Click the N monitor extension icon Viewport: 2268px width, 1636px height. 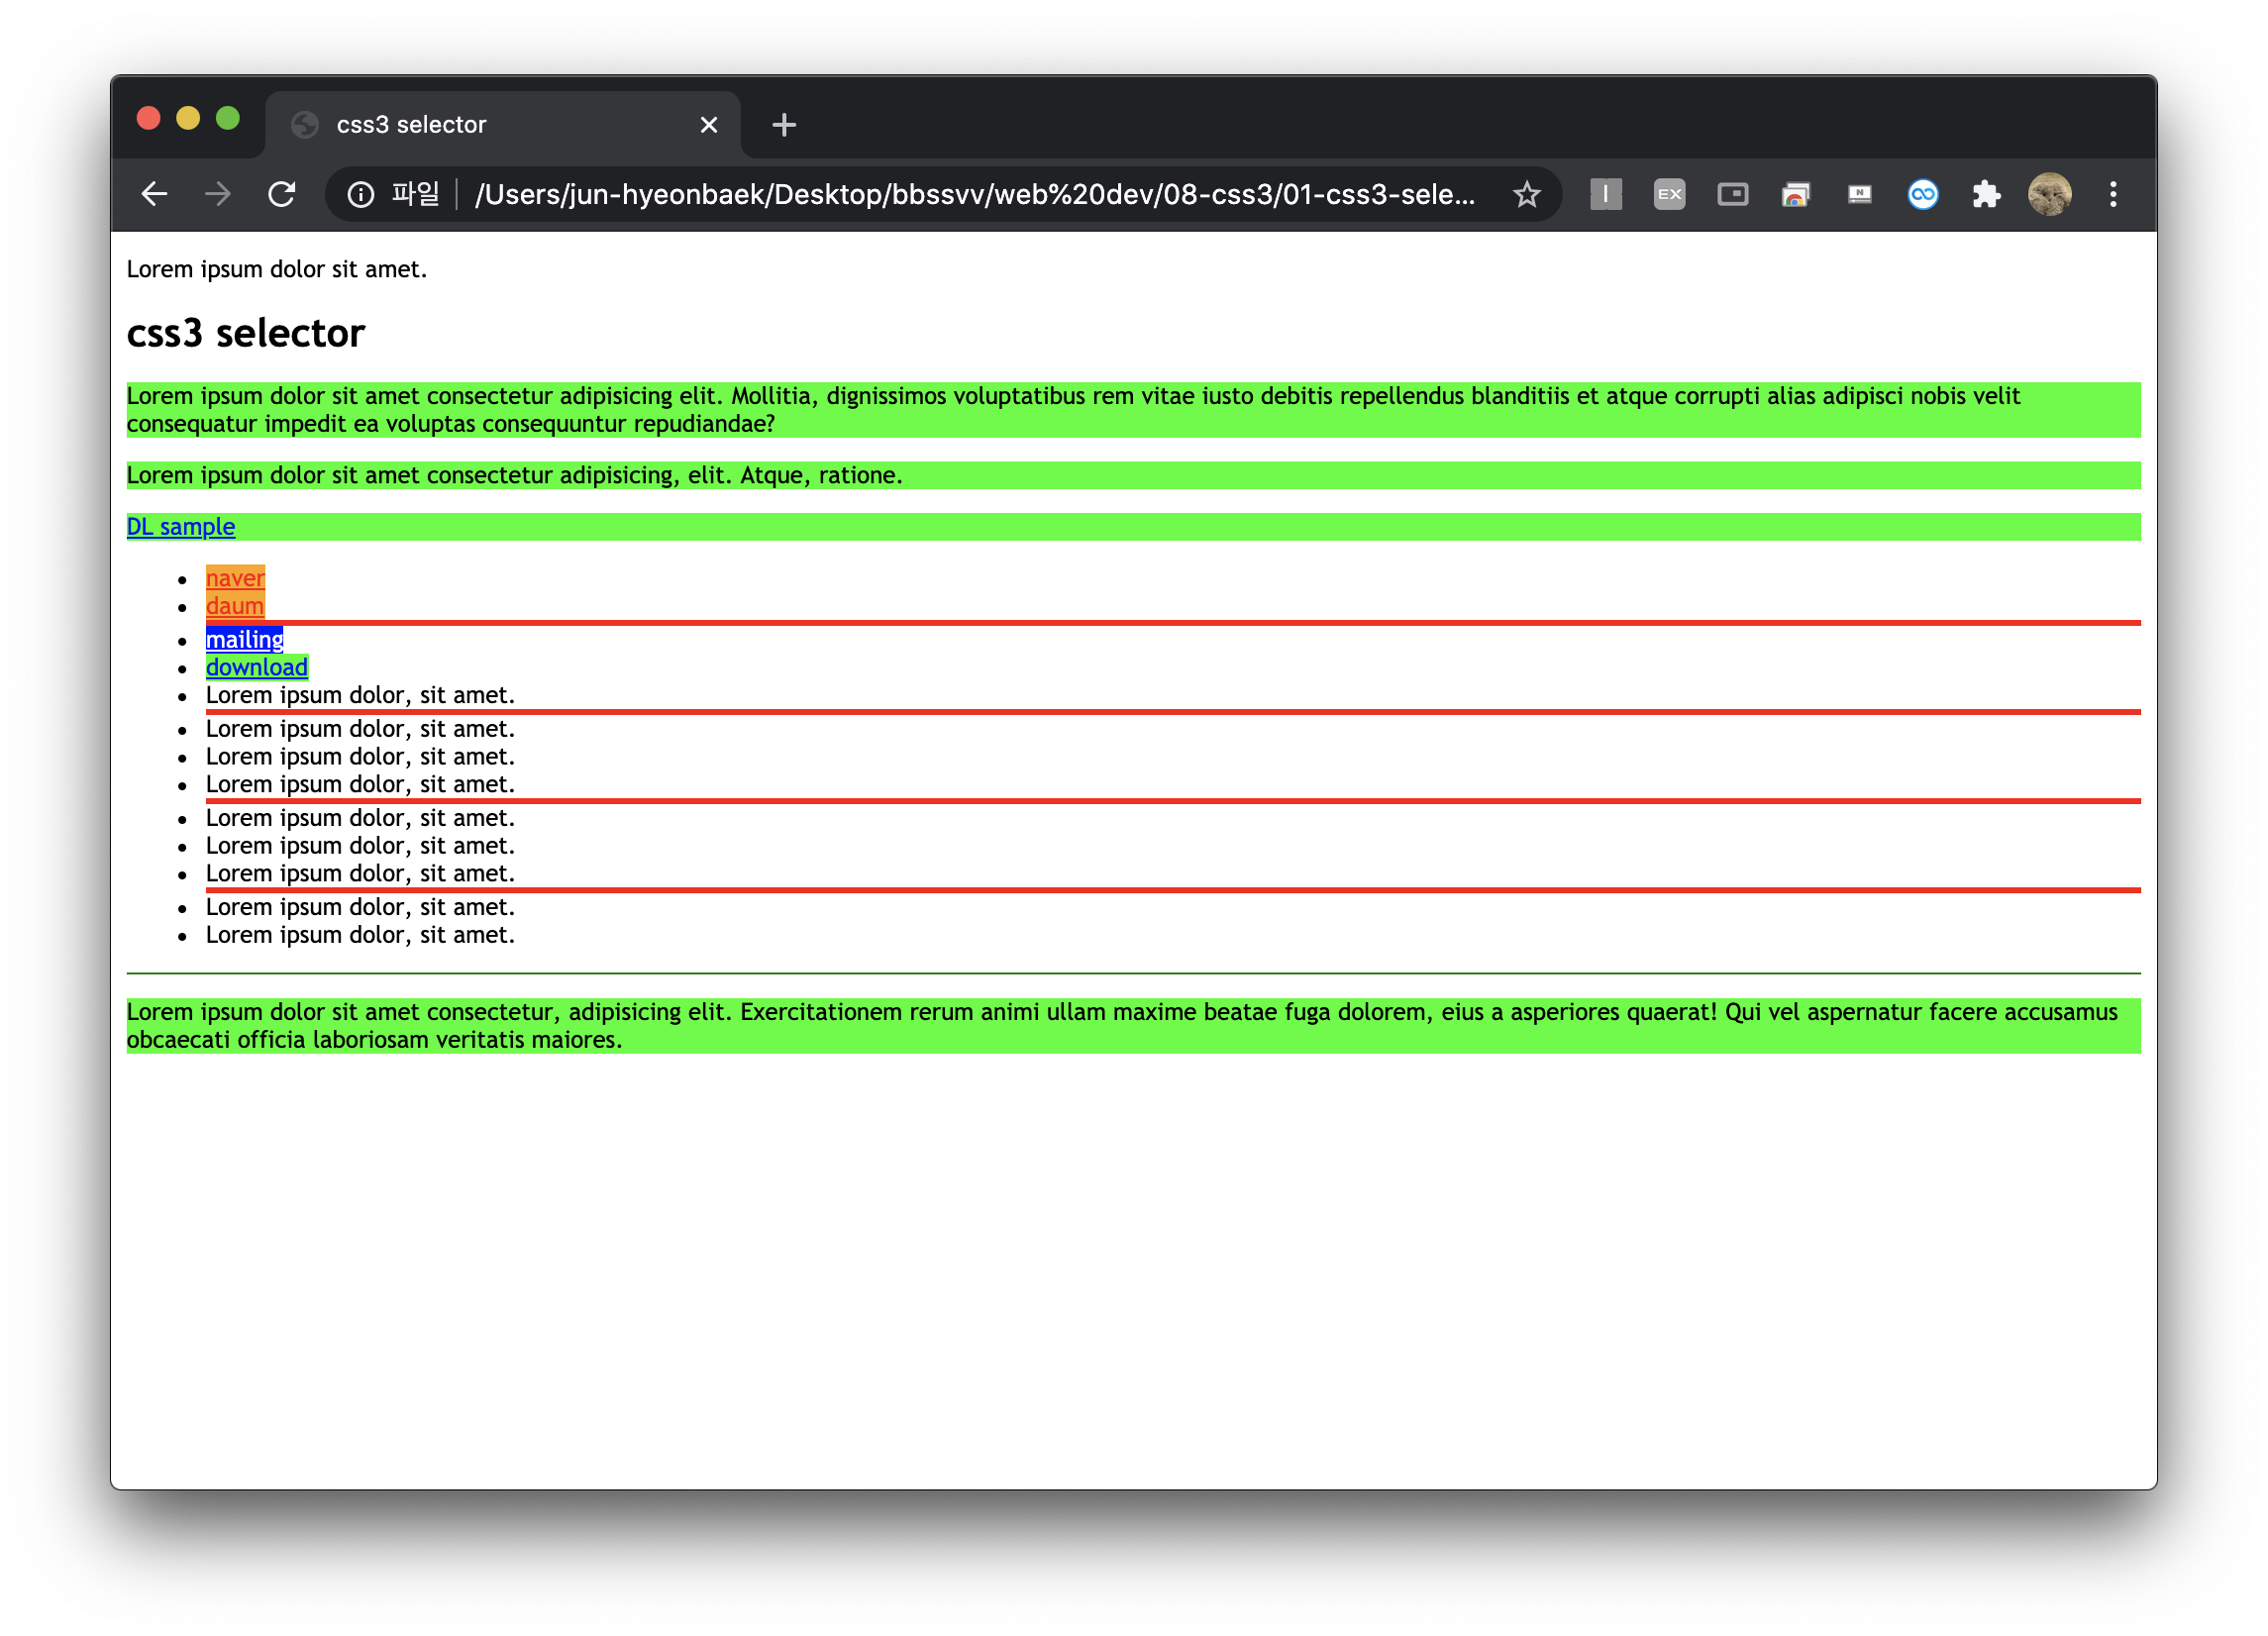[1859, 194]
